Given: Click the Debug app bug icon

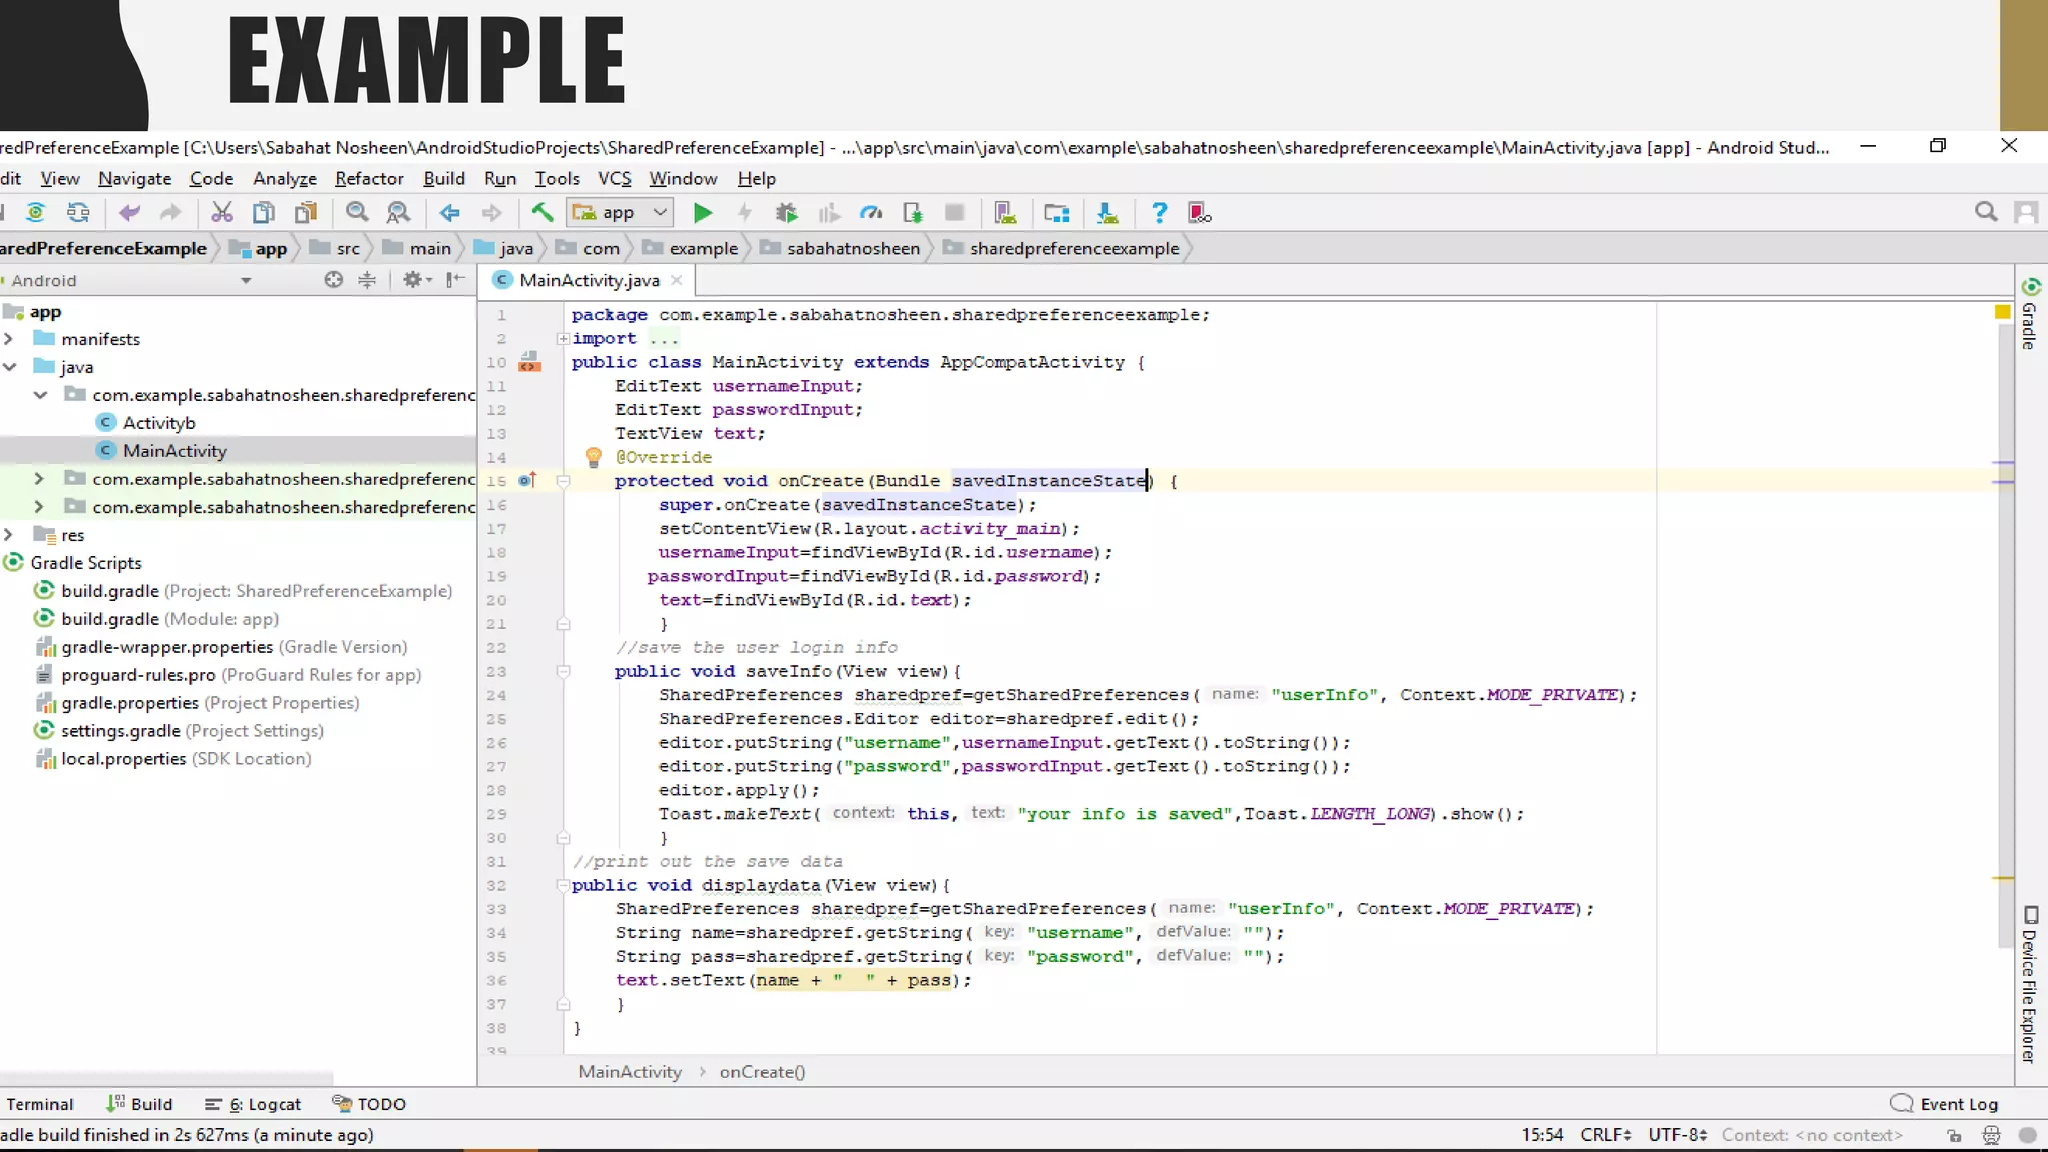Looking at the screenshot, I should (x=787, y=213).
